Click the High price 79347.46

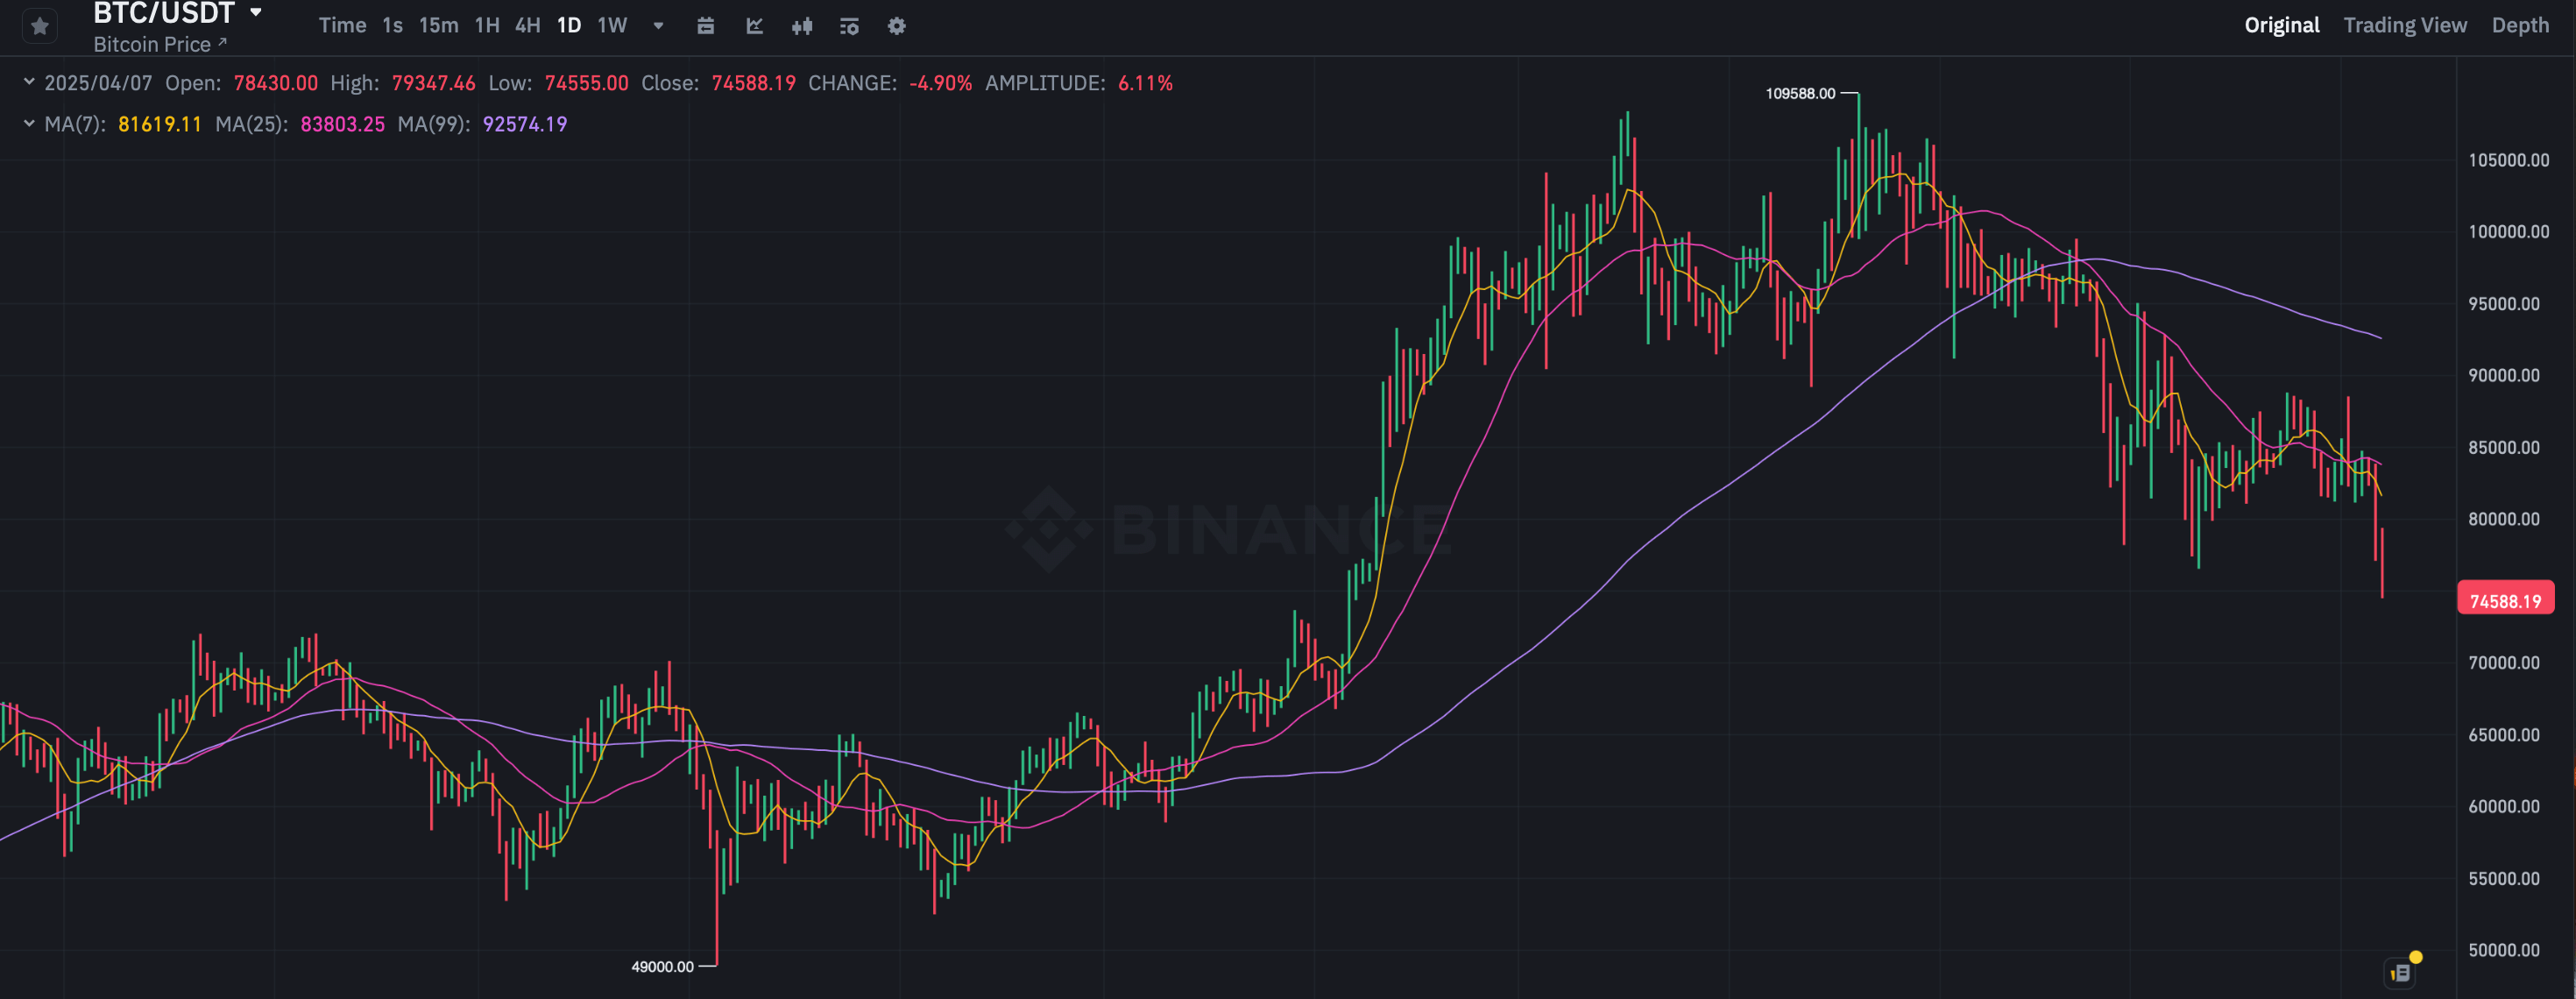coord(433,83)
